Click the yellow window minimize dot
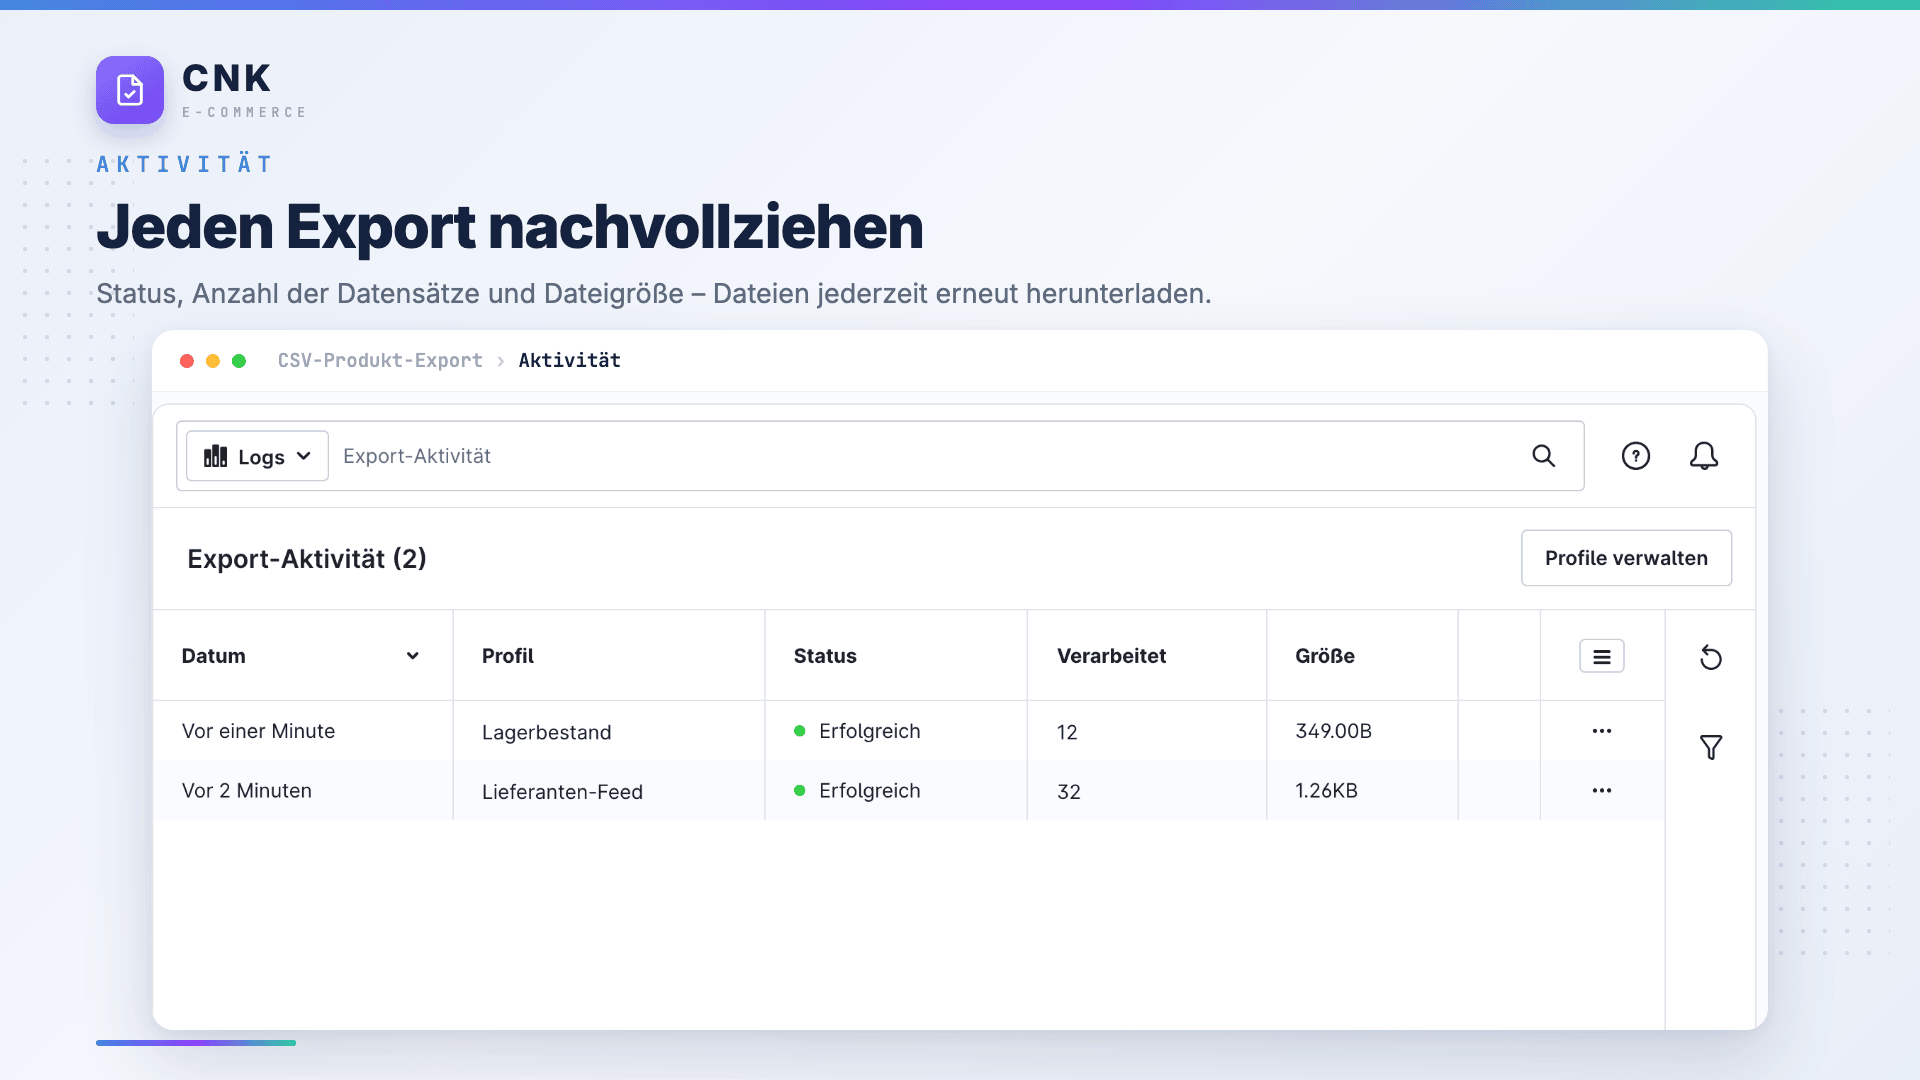This screenshot has height=1080, width=1920. pos(213,361)
